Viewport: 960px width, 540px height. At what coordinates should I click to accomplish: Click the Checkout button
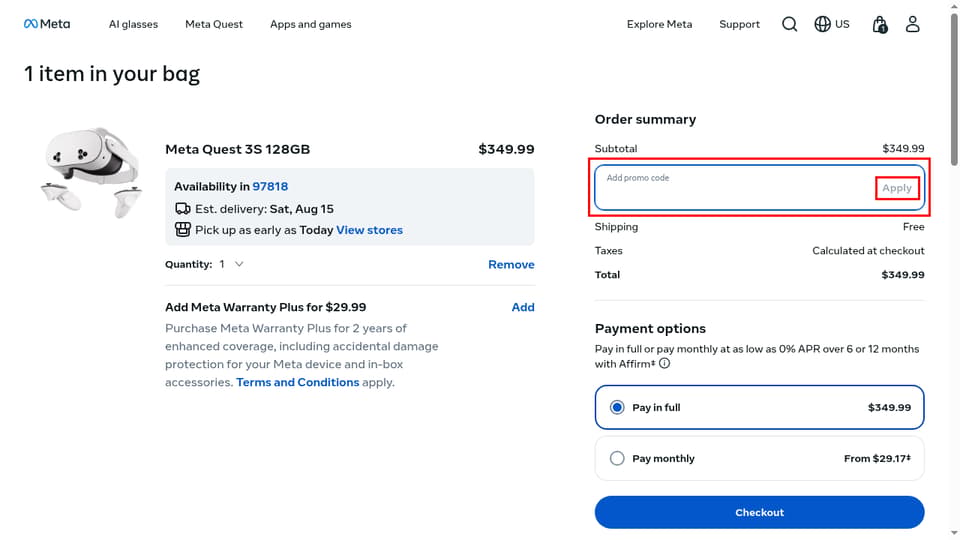click(x=759, y=512)
